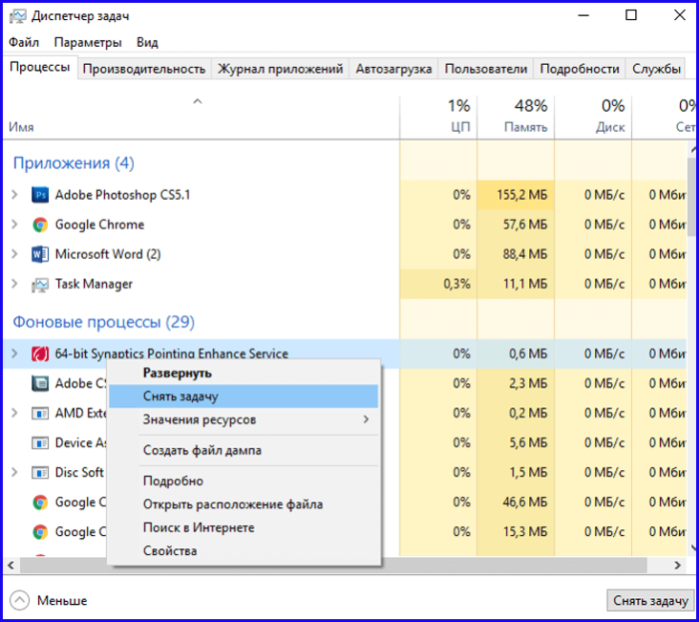The image size is (699, 622).
Task: Click the 0,3% CPU cell for Task Manager
Action: (438, 284)
